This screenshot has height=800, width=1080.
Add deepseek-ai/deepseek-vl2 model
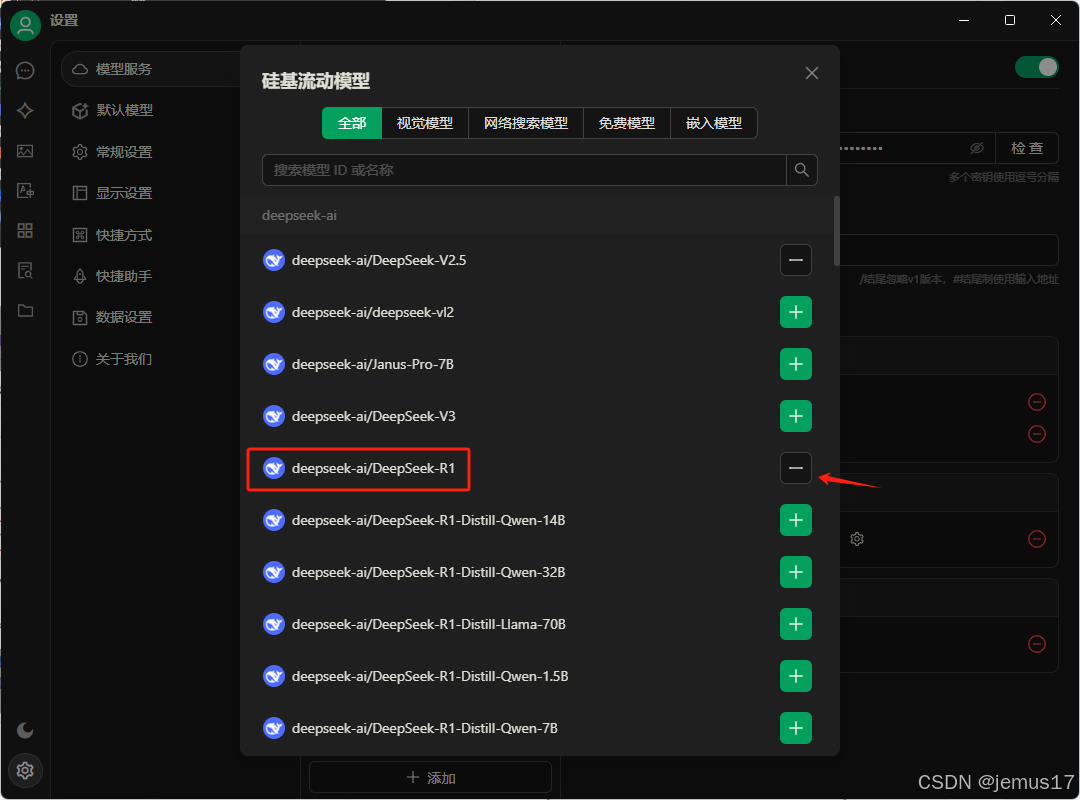(796, 312)
